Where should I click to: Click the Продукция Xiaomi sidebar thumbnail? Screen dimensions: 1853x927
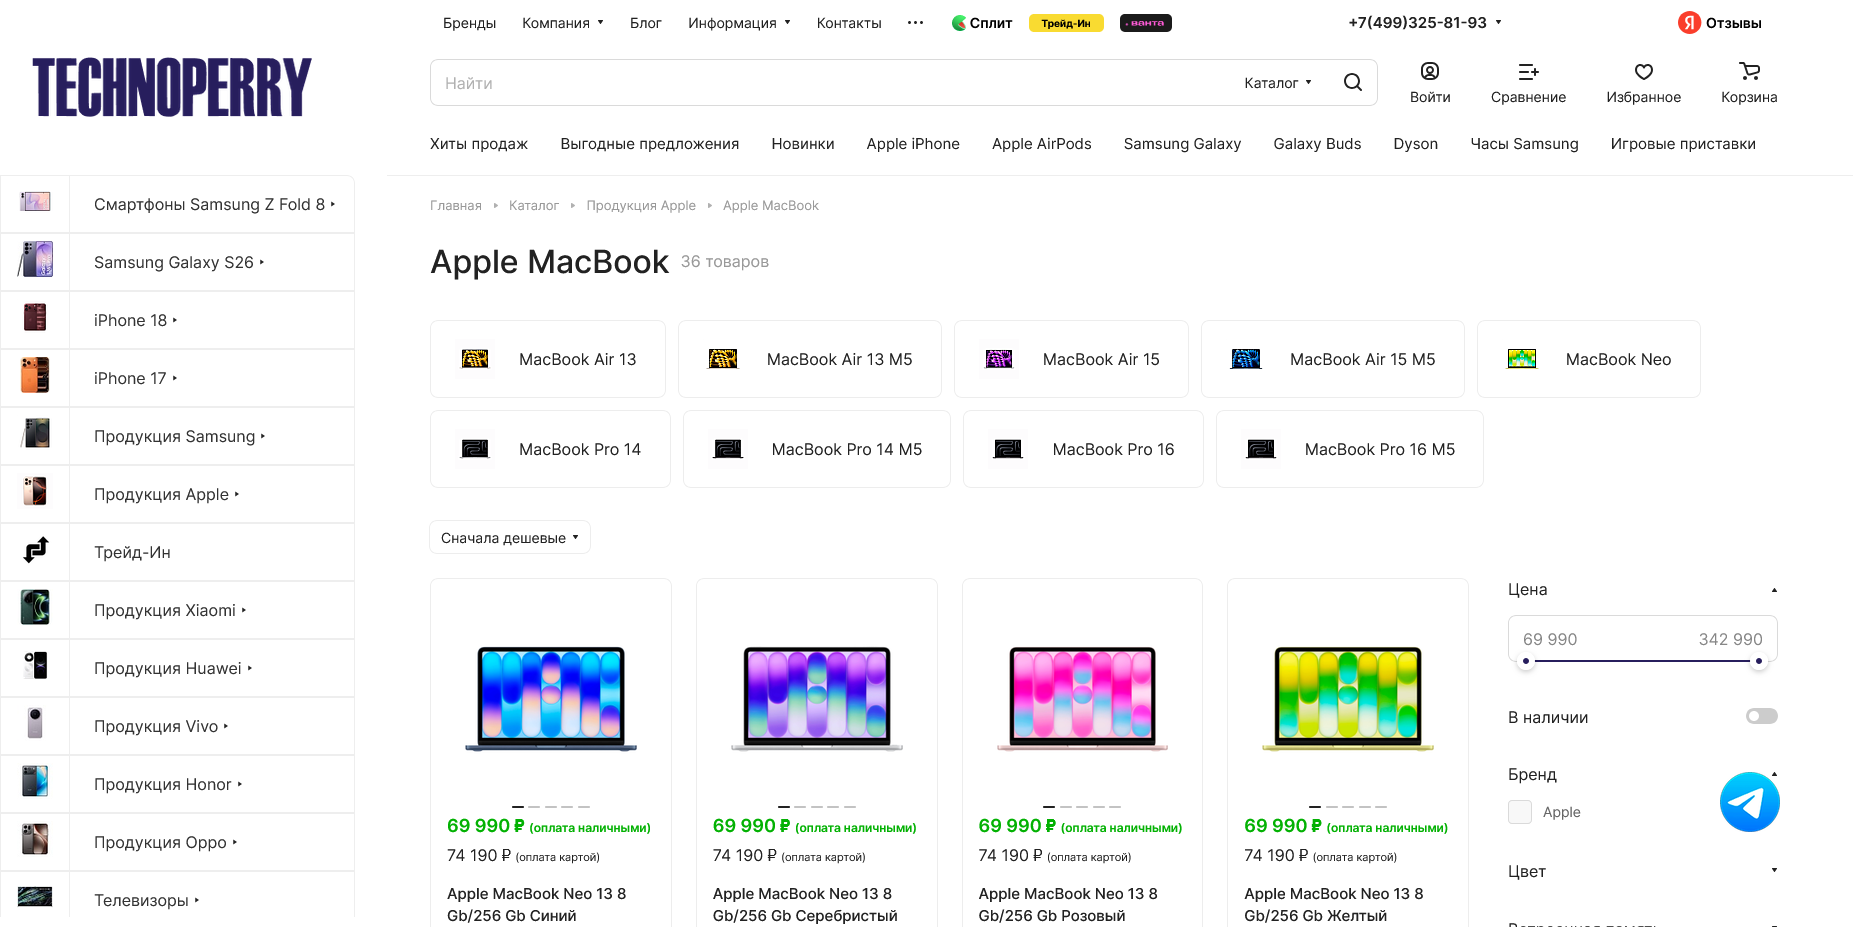(35, 608)
